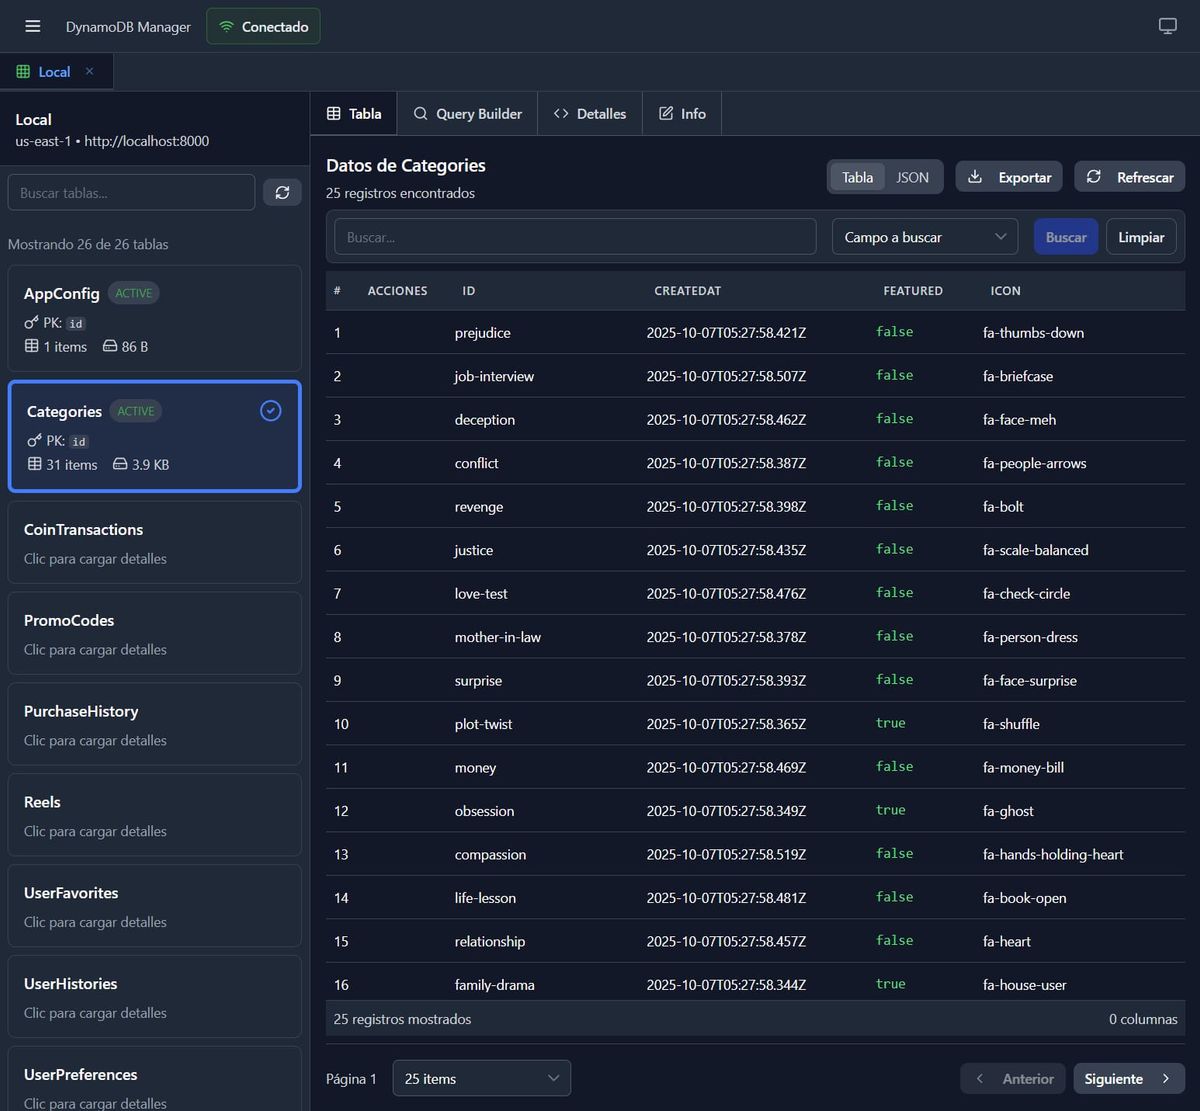Viewport: 1200px width, 1111px height.
Task: Open the Info tab
Action: click(682, 114)
